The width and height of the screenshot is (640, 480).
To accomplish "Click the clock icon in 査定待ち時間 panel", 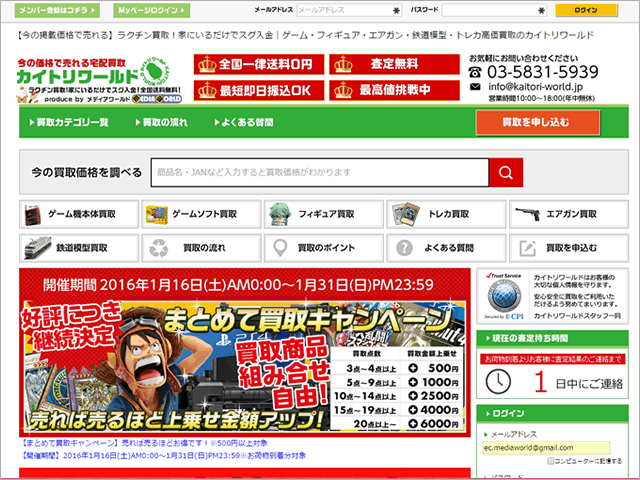I will (498, 382).
